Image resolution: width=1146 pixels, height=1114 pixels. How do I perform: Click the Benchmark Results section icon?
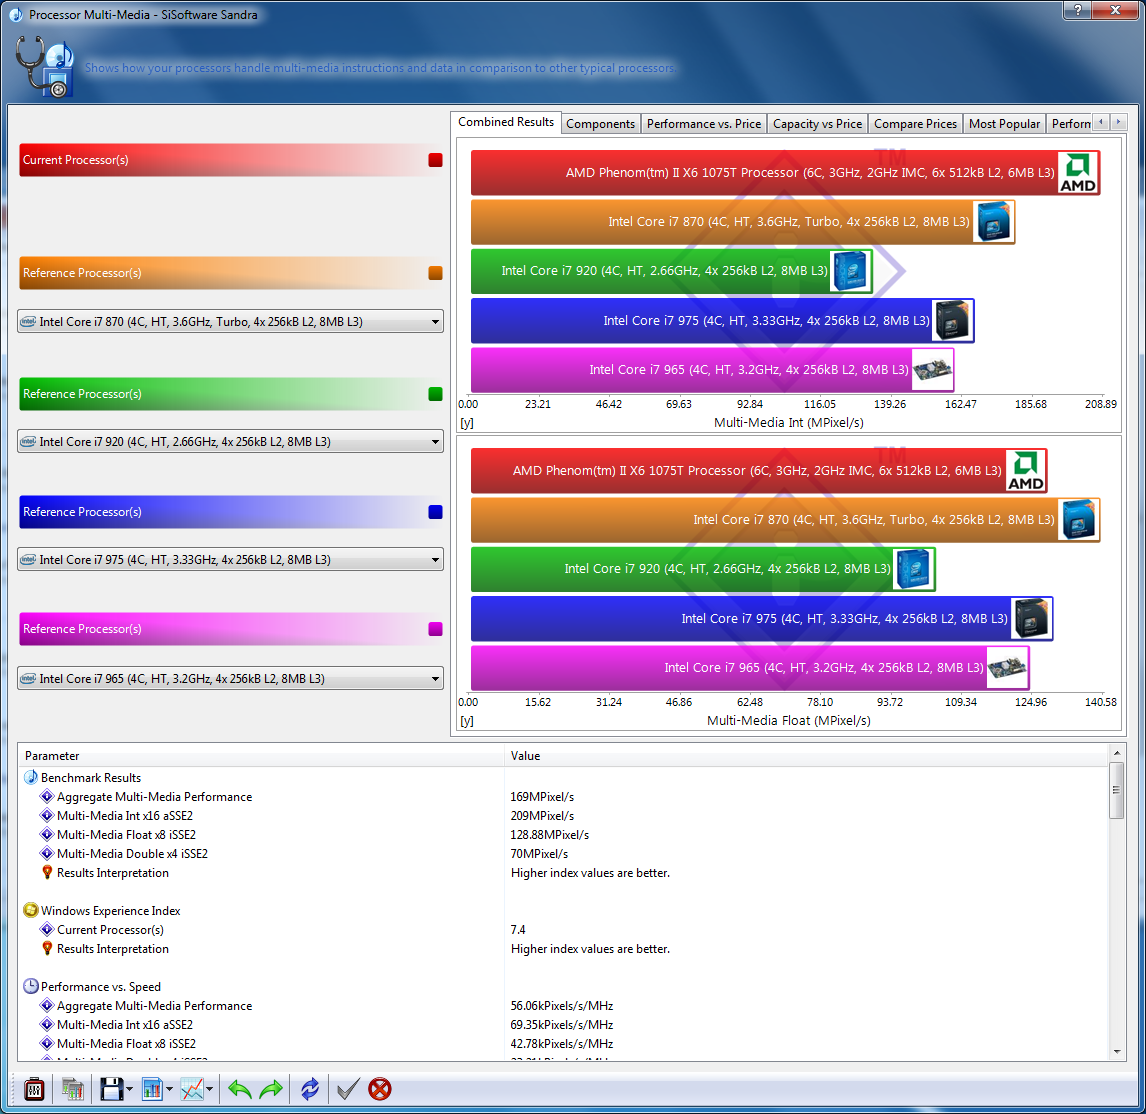pos(31,777)
